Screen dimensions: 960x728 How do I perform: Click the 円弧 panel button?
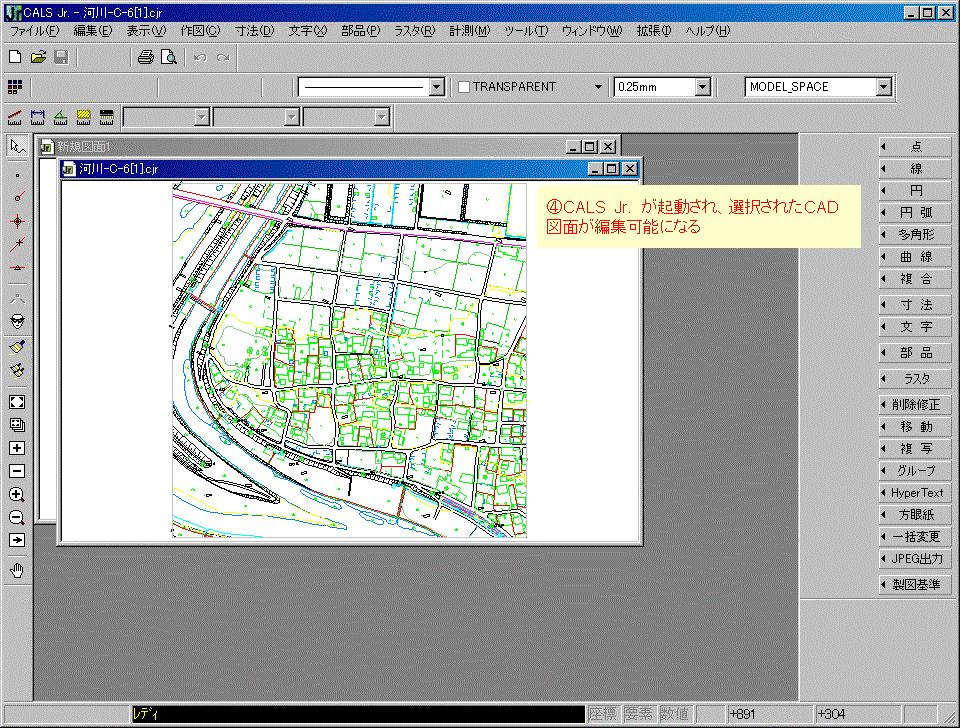915,213
